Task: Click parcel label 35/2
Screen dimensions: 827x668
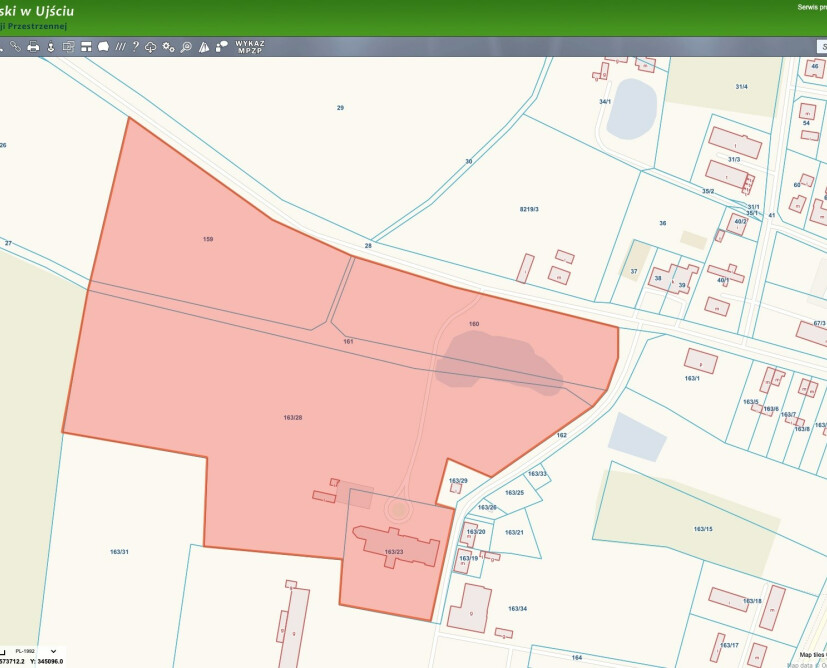Action: pyautogui.click(x=708, y=191)
